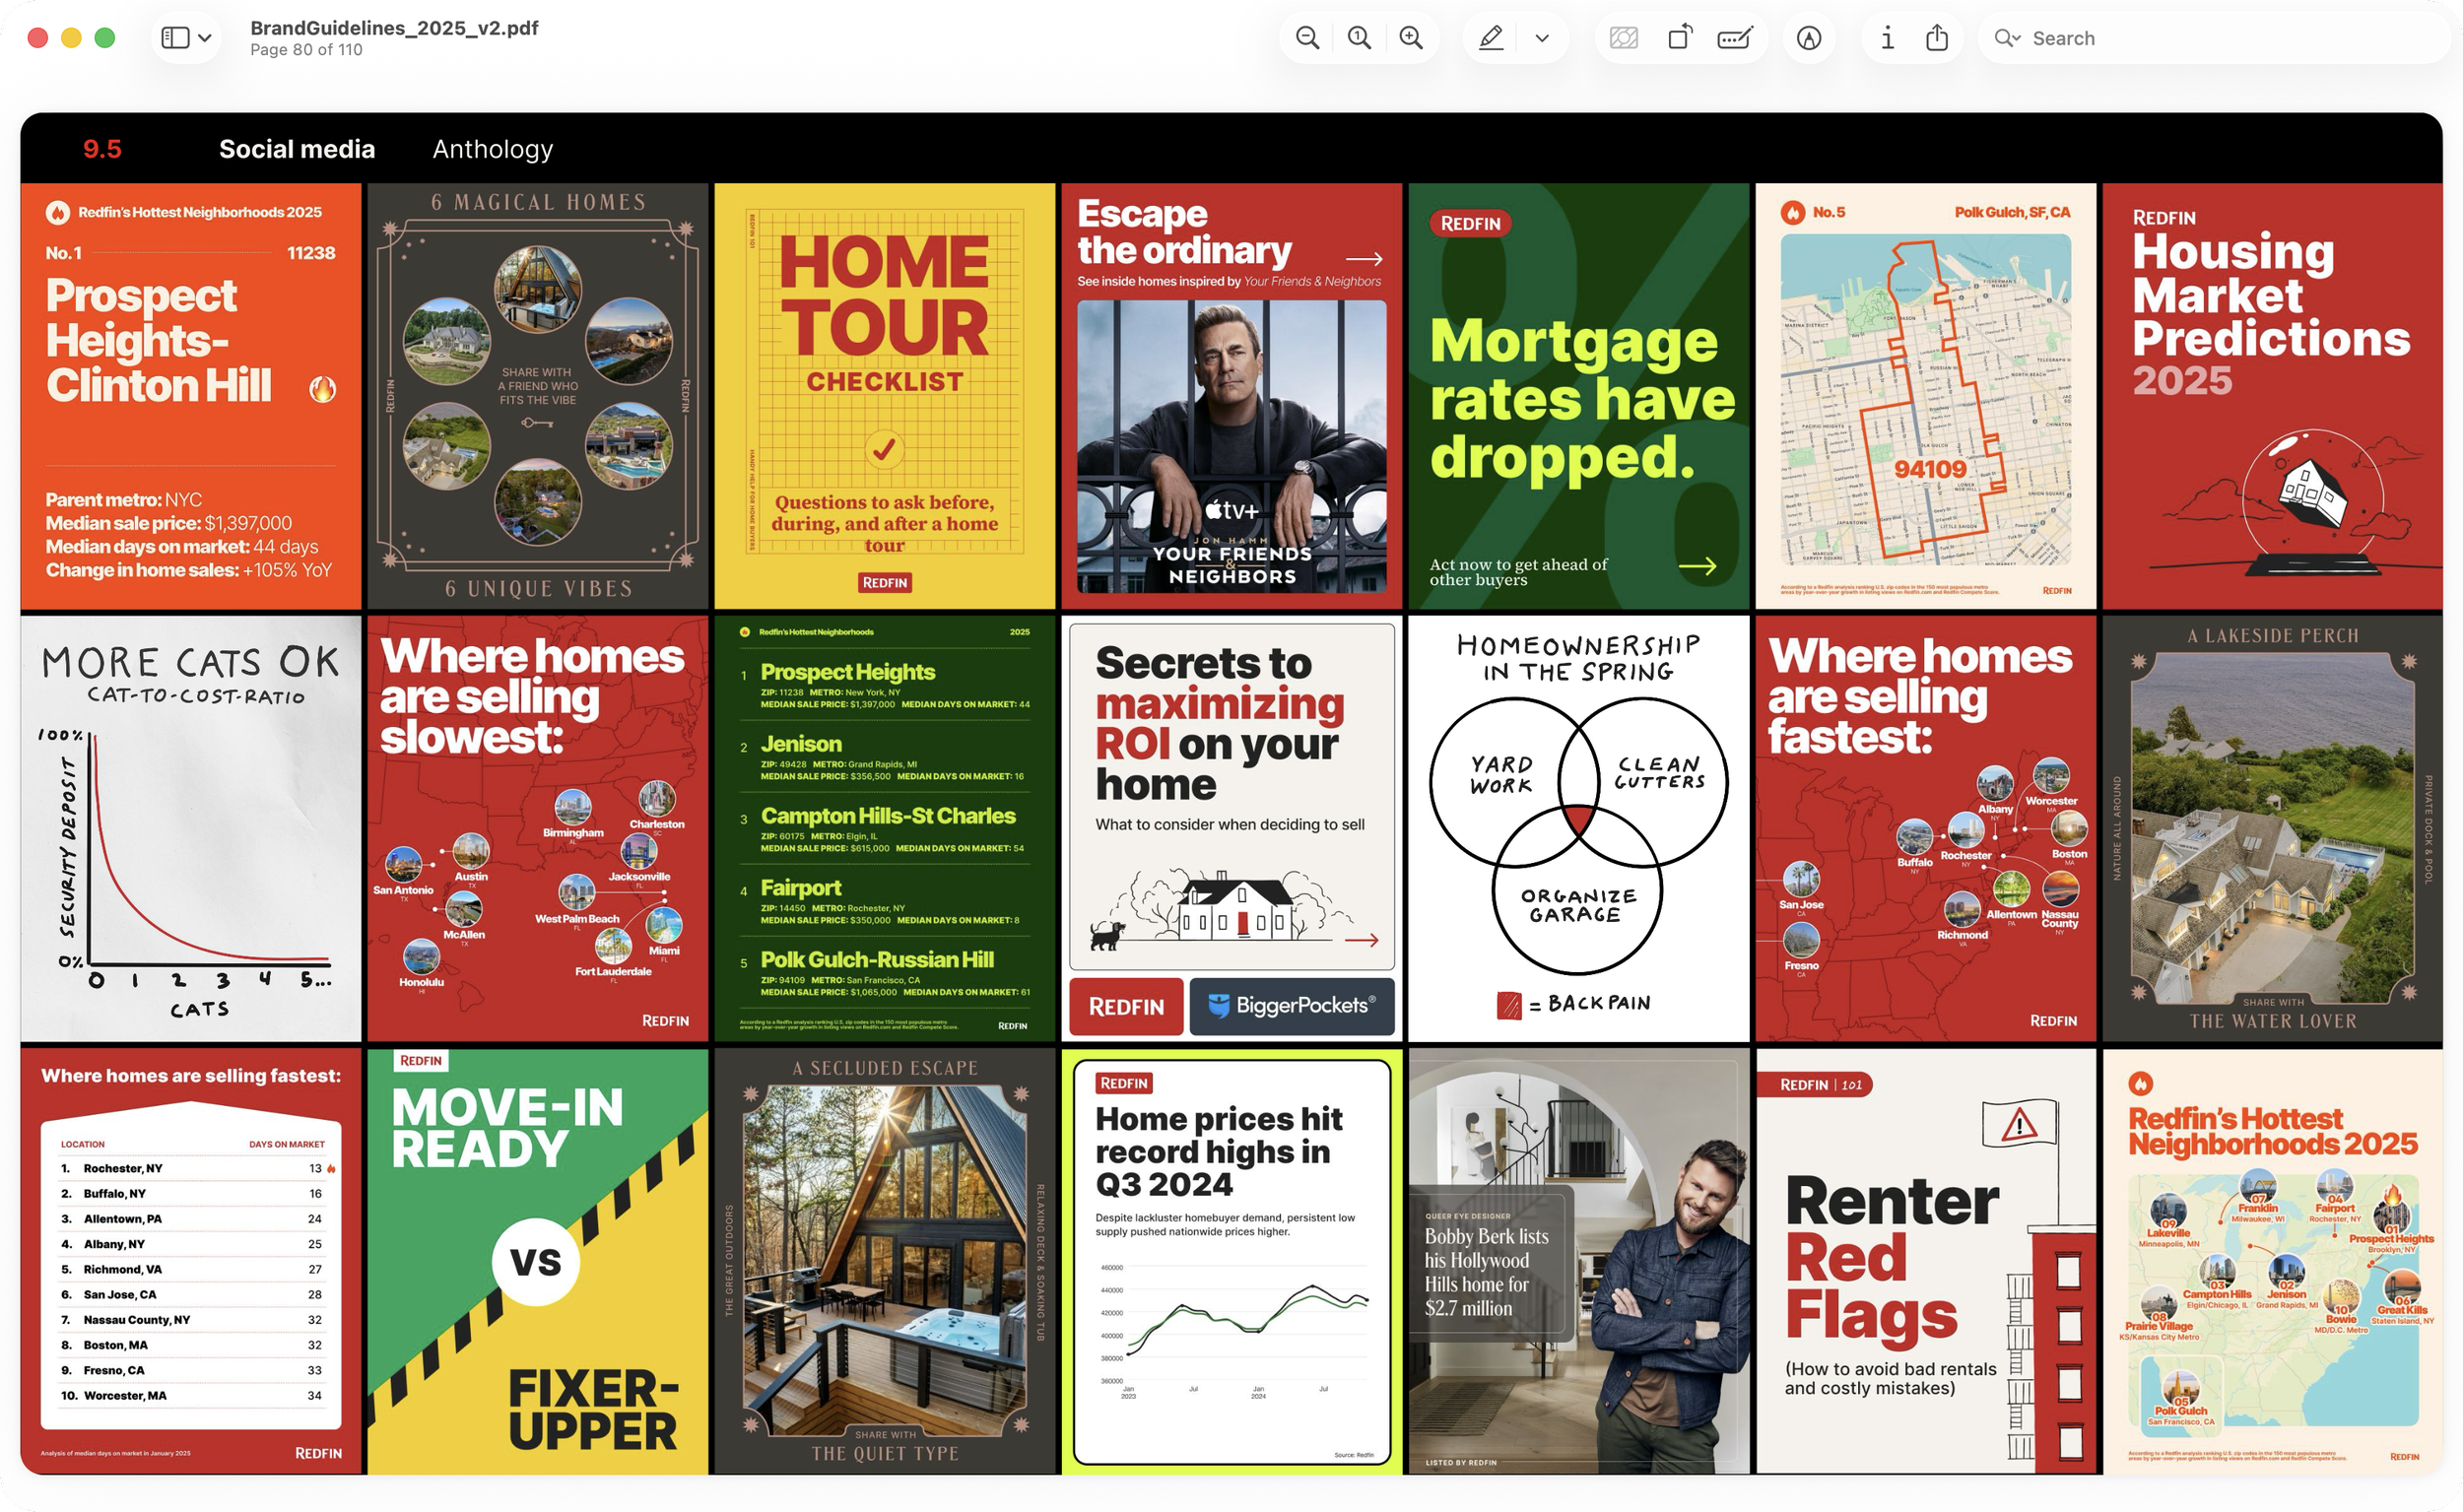This screenshot has width=2463, height=1512.
Task: Click the grayed-out background removal icon
Action: click(1624, 38)
